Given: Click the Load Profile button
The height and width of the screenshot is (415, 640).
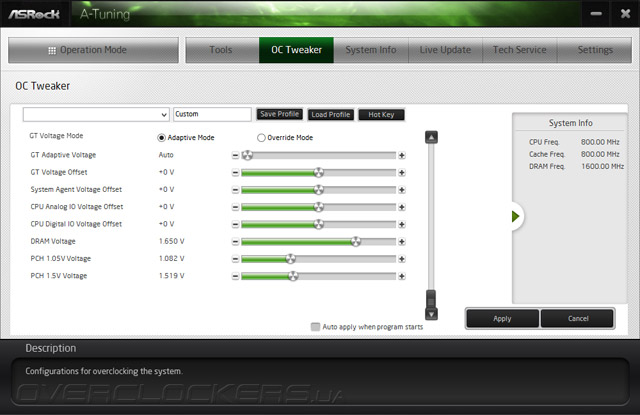Looking at the screenshot, I should tap(331, 115).
